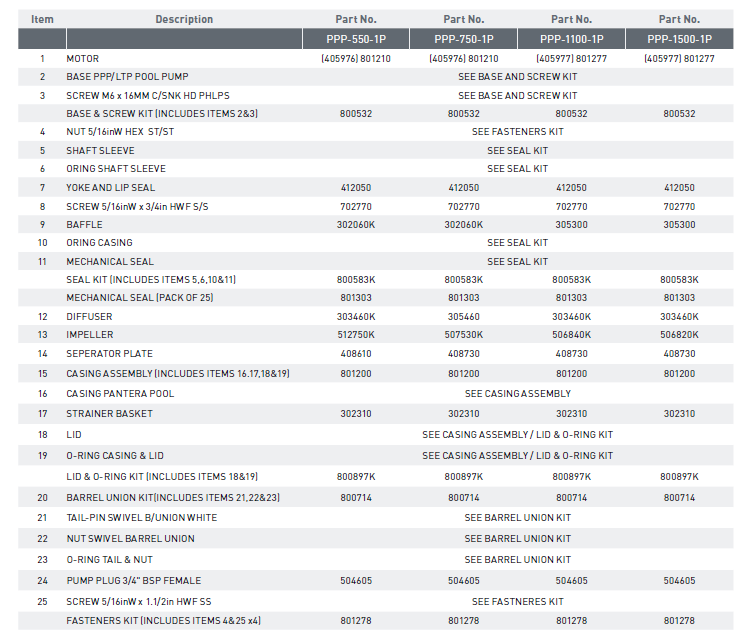This screenshot has width=744, height=633.
Task: Click BARREL UNION KIT (INCLUDES ITEMS 21,22&23) description
Action: (x=173, y=498)
